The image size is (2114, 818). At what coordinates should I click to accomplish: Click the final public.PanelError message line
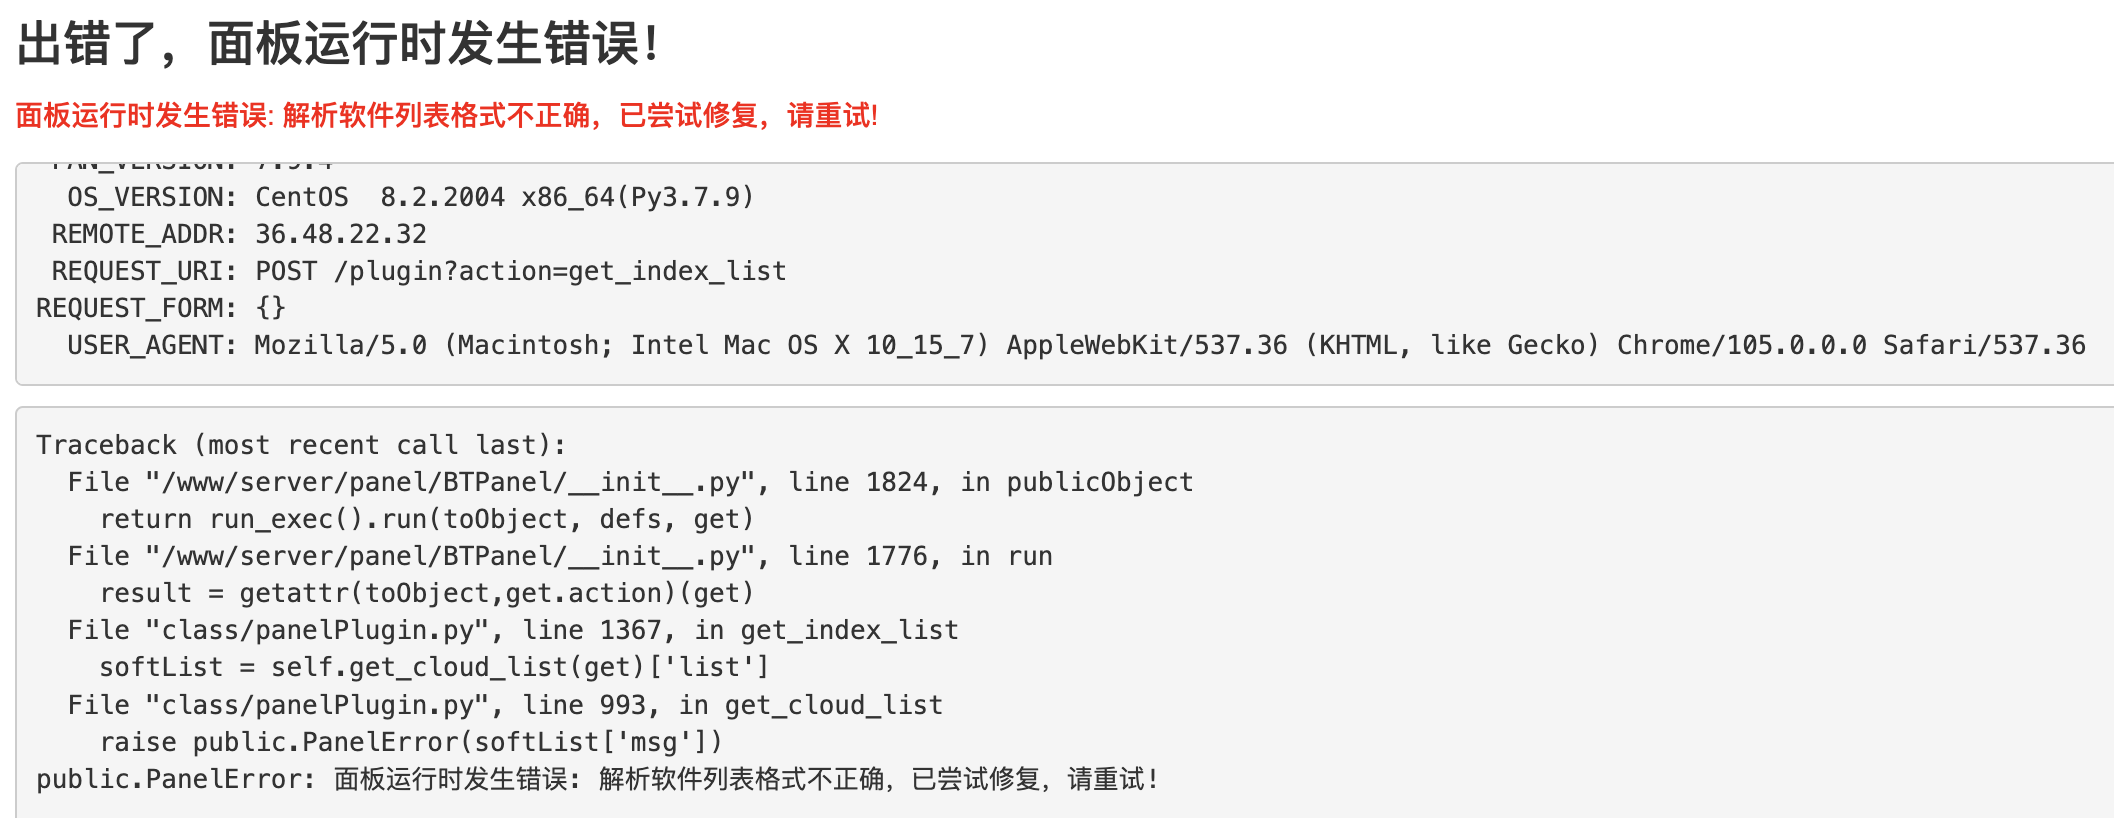click(x=597, y=779)
